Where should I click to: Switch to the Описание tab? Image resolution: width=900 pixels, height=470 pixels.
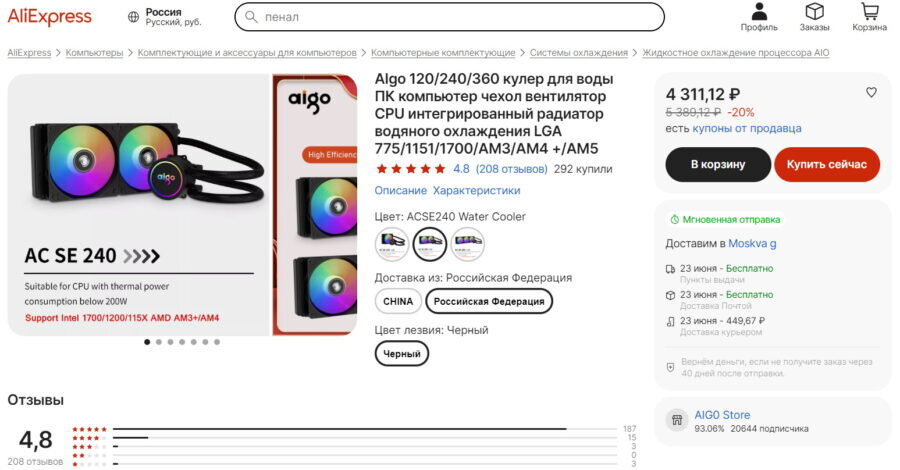tap(401, 191)
